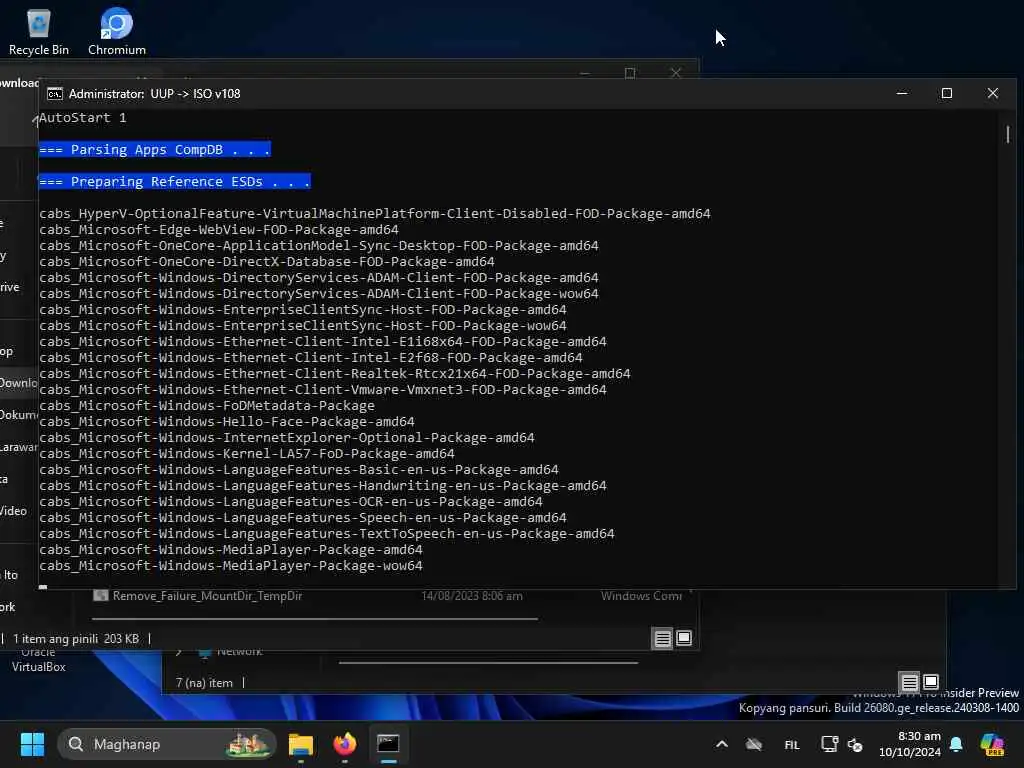The width and height of the screenshot is (1024, 768).
Task: Click the Explorer horizontal scrollbar under the file list
Action: point(315,618)
